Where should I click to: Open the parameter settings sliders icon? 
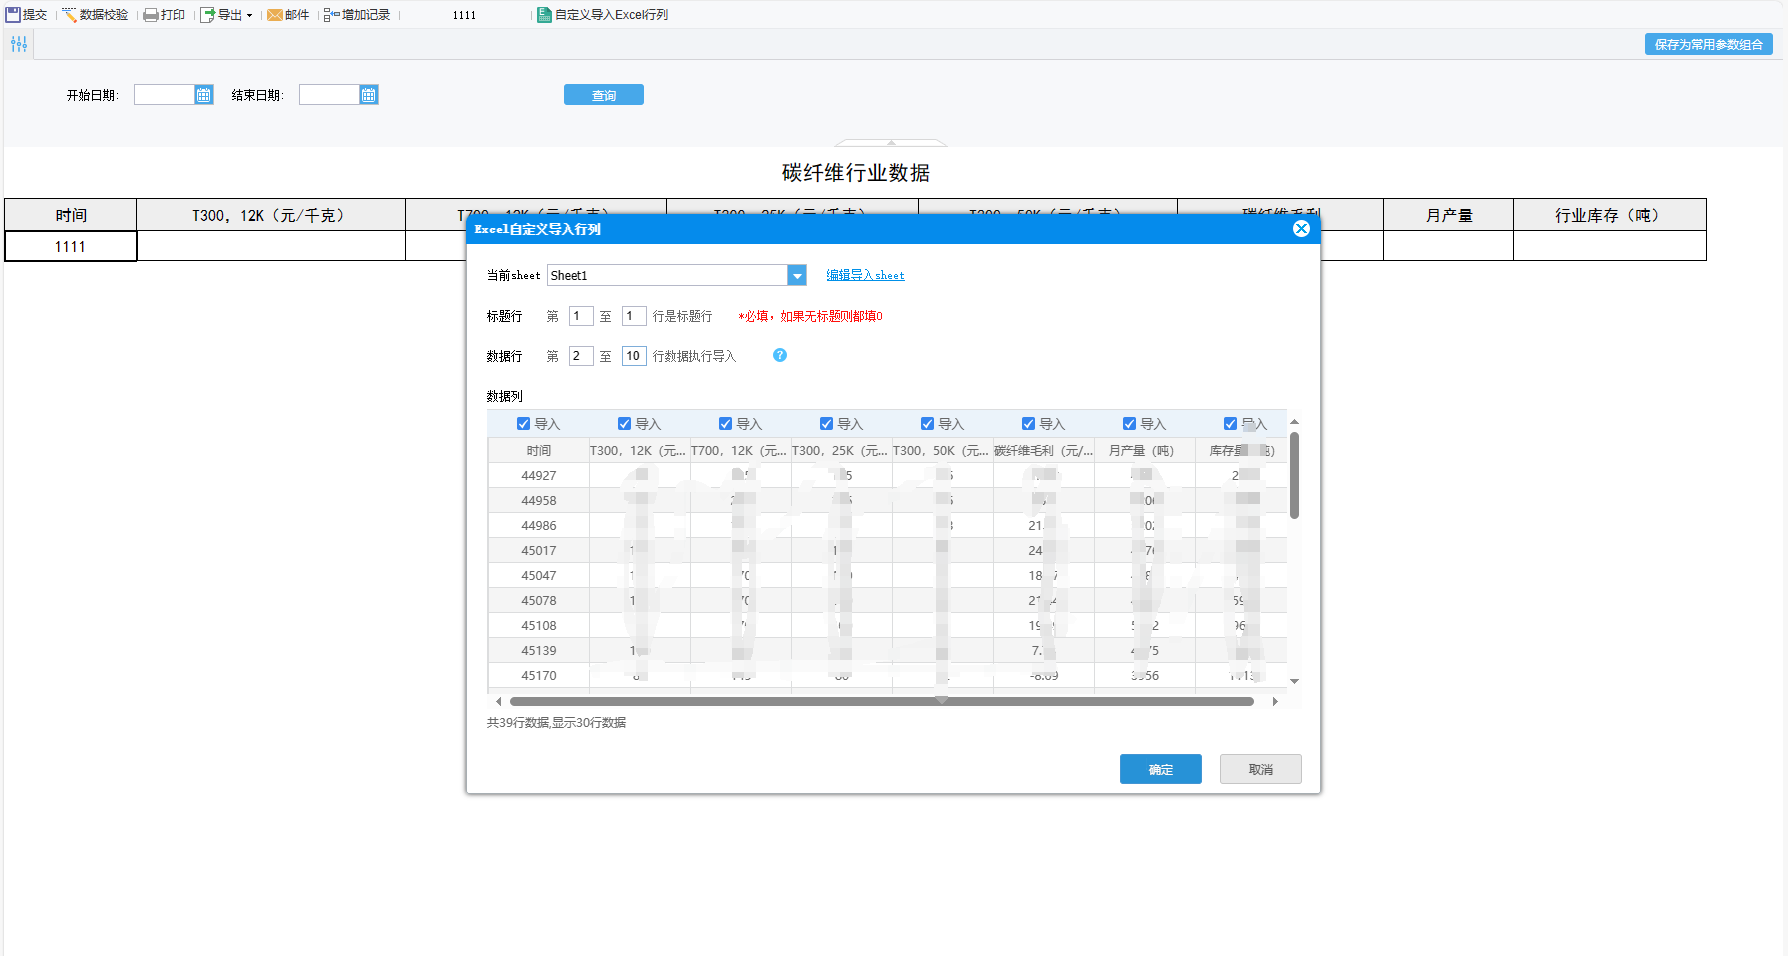tap(19, 44)
